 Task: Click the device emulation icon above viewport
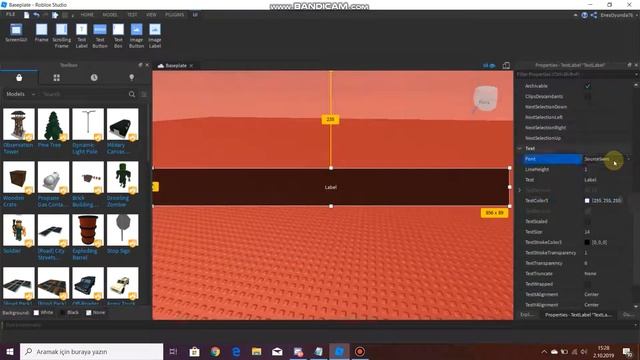pyautogui.click(x=506, y=65)
